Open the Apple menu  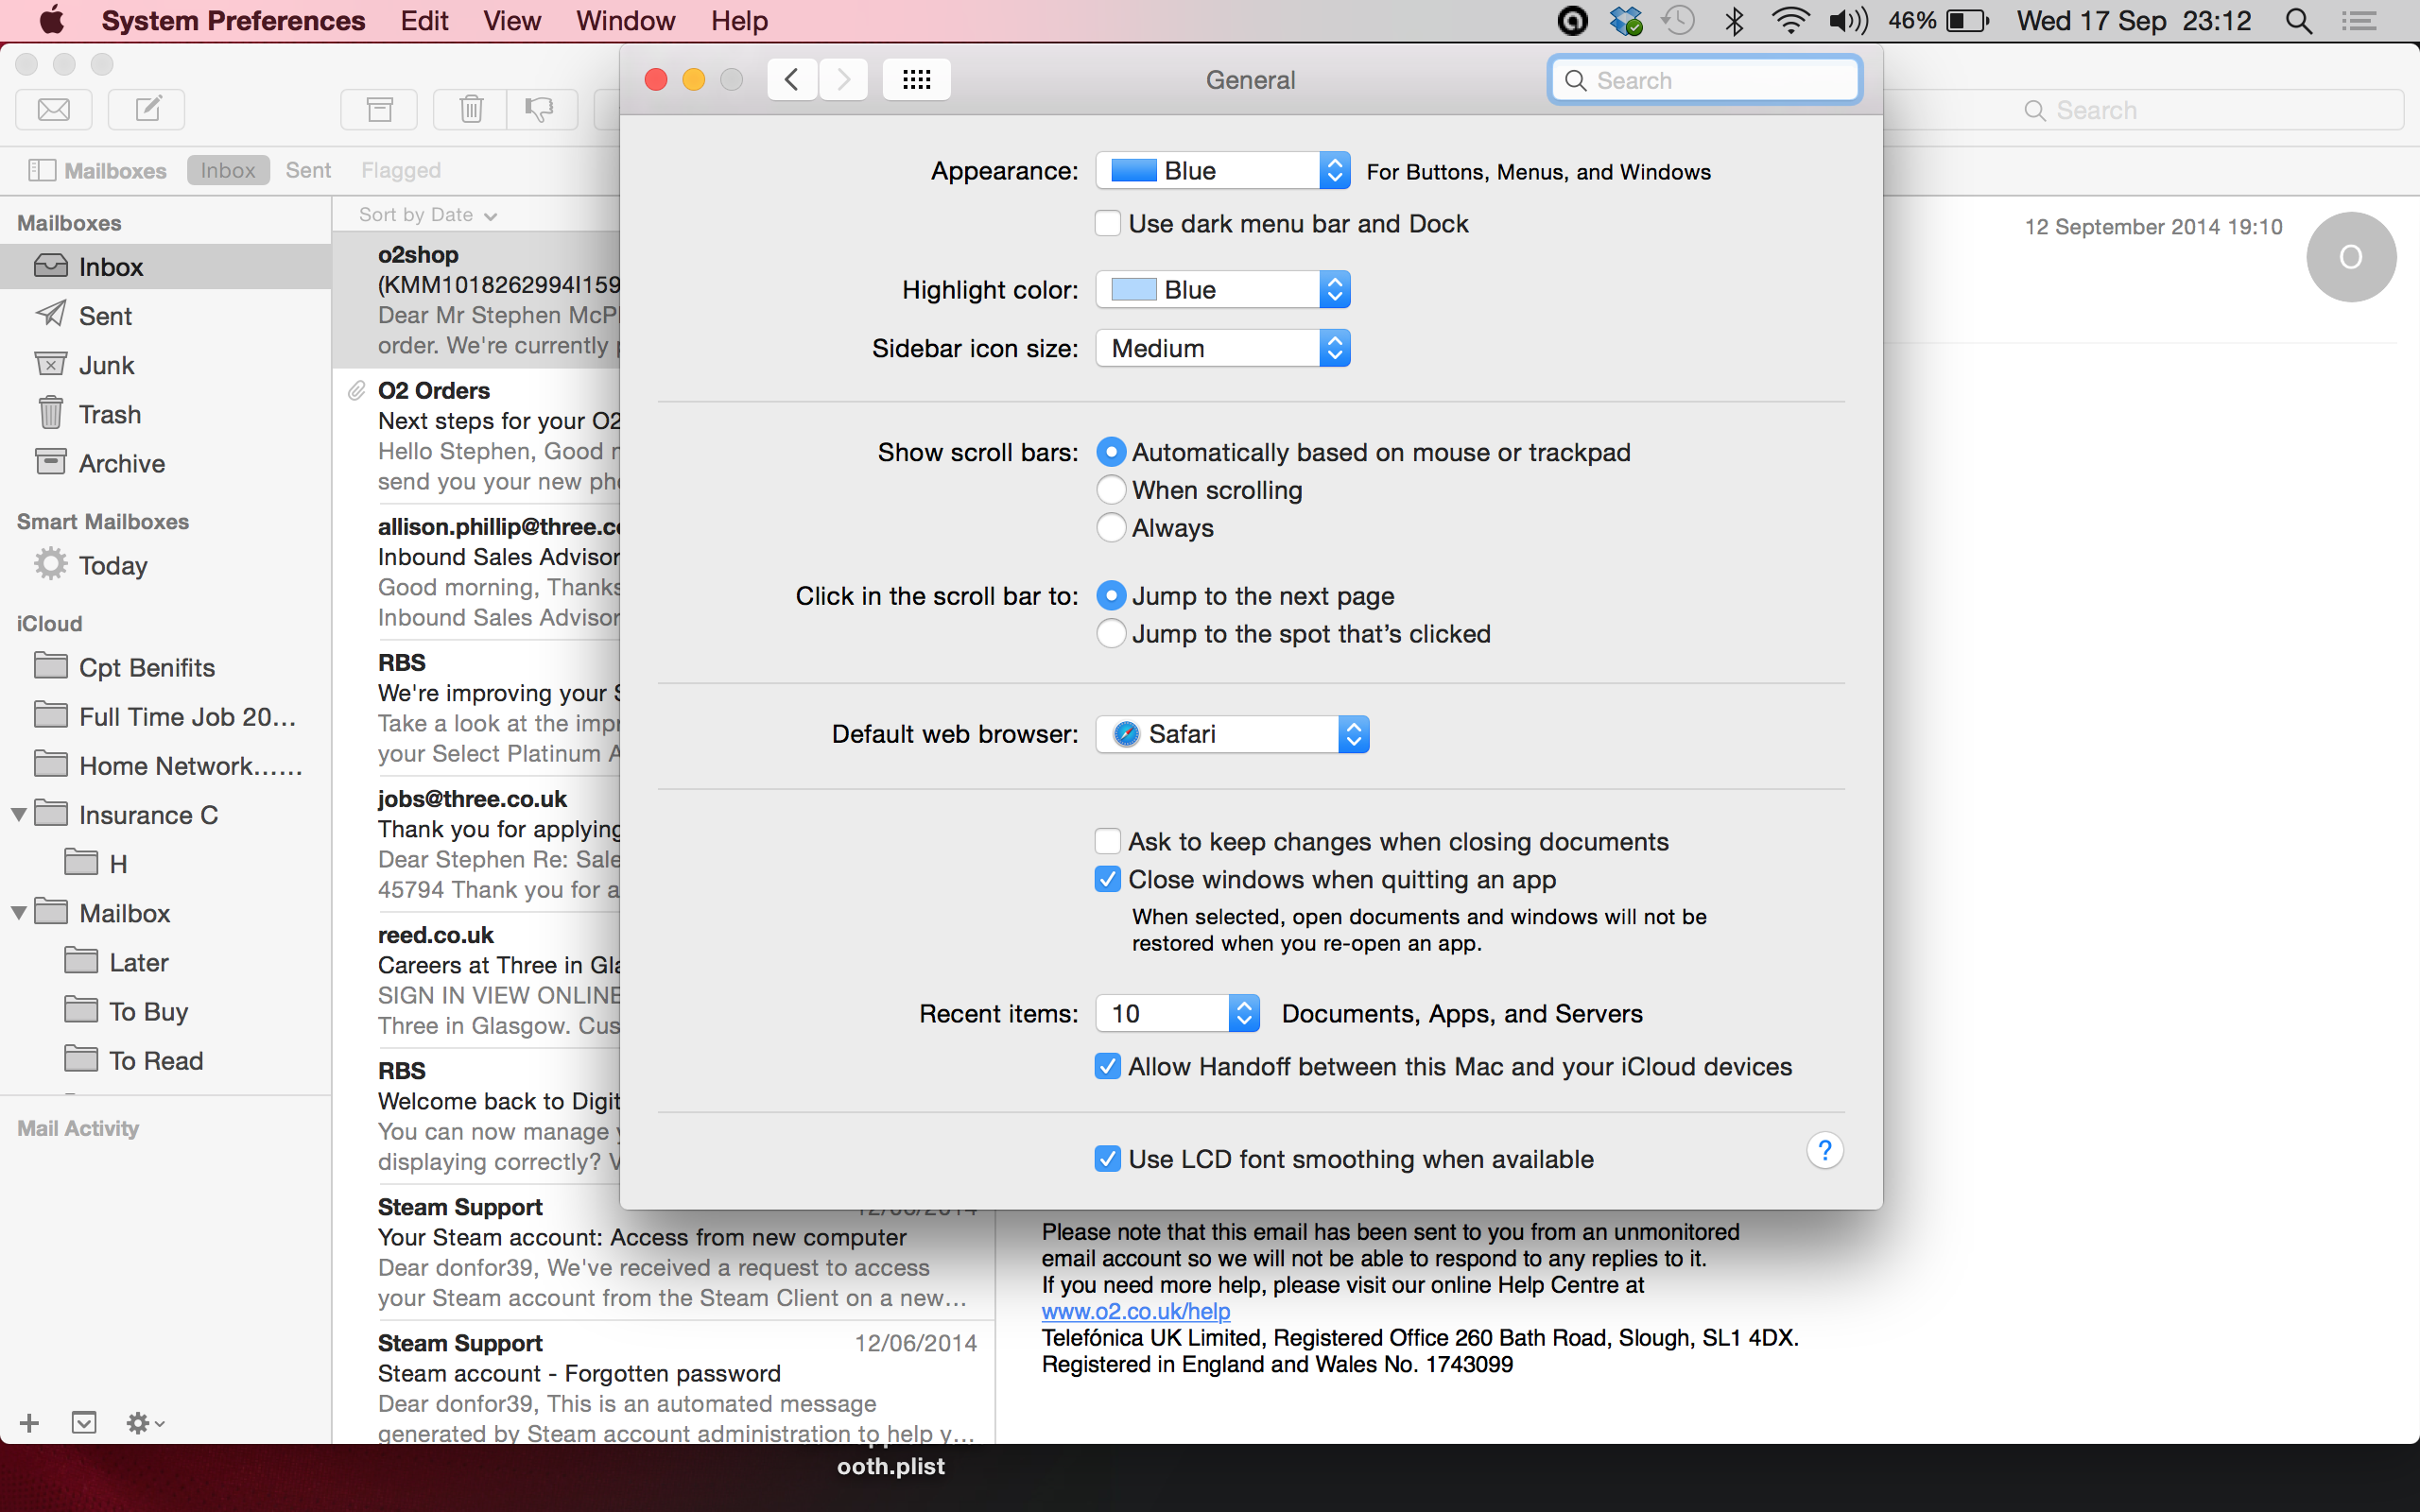tap(51, 20)
